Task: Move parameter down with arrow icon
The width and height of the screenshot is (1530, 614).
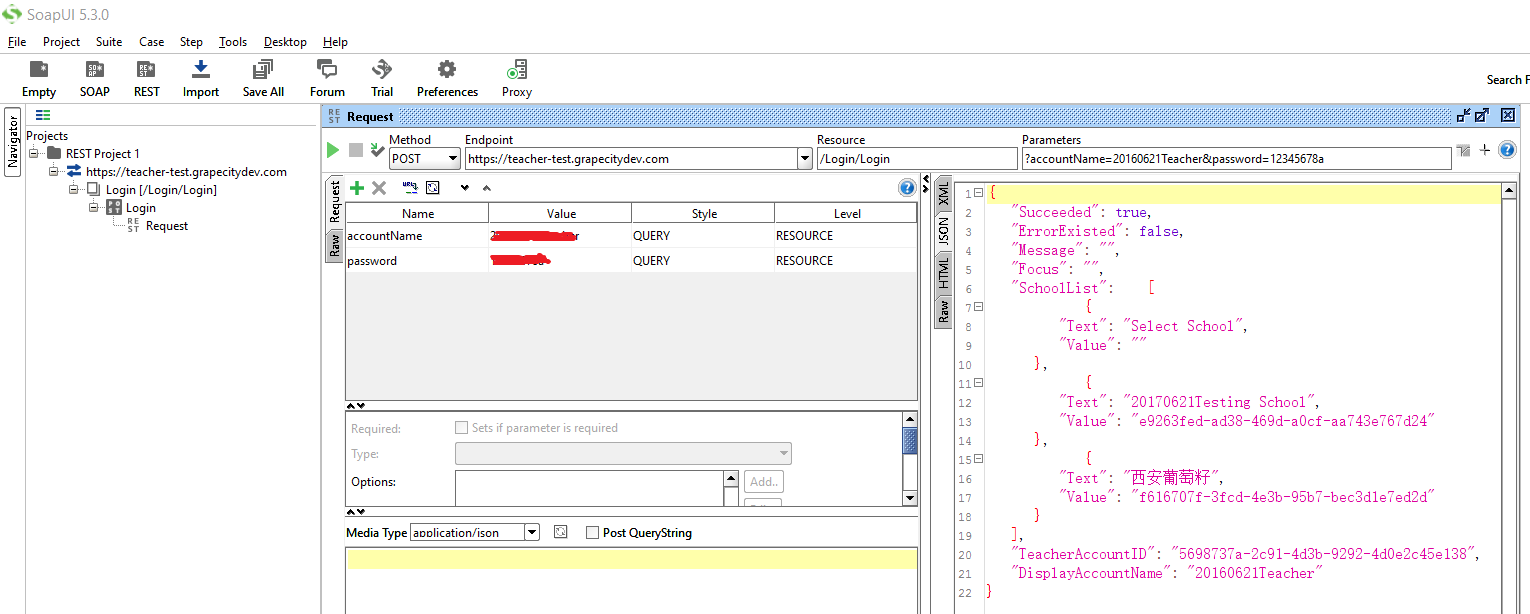Action: click(x=465, y=188)
